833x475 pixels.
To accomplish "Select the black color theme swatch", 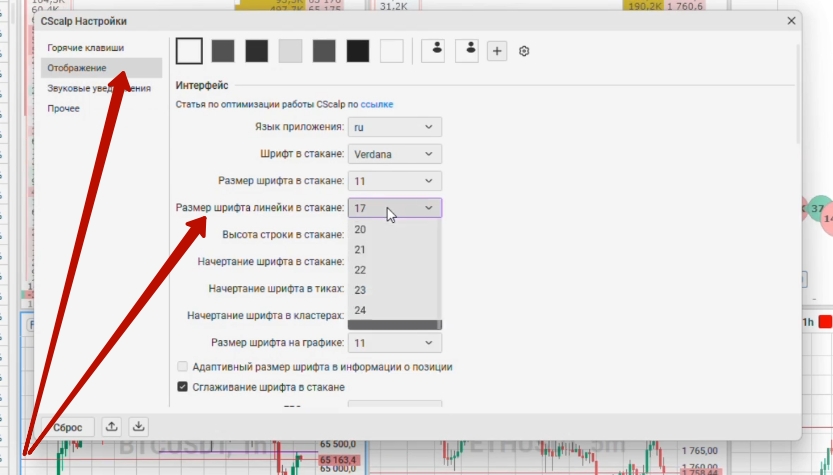I will (358, 51).
